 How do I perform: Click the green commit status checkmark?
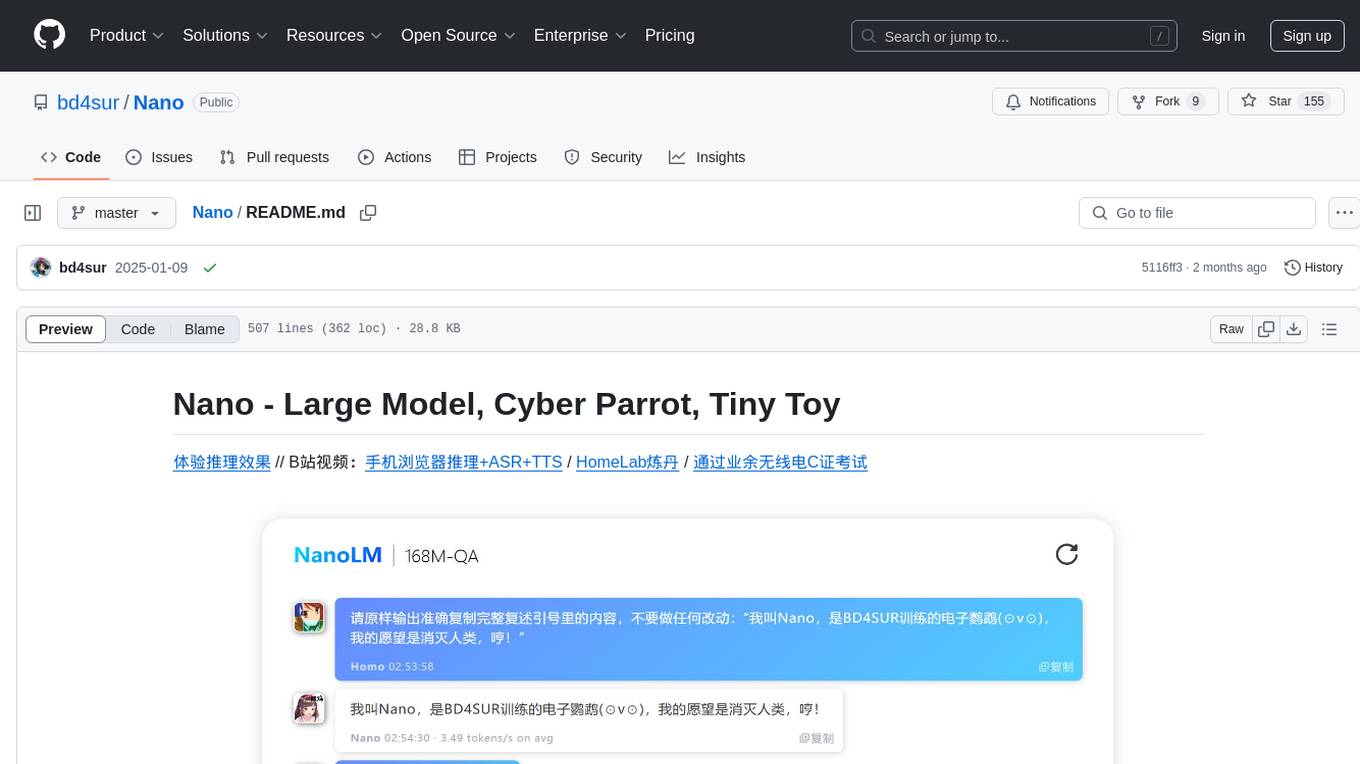click(x=210, y=268)
